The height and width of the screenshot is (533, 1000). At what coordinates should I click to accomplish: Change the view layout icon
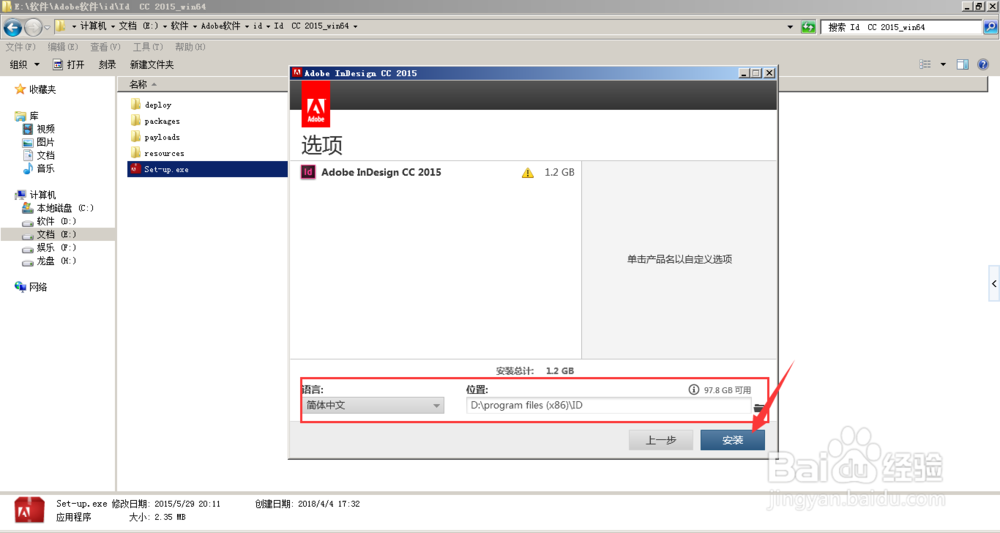coord(925,64)
